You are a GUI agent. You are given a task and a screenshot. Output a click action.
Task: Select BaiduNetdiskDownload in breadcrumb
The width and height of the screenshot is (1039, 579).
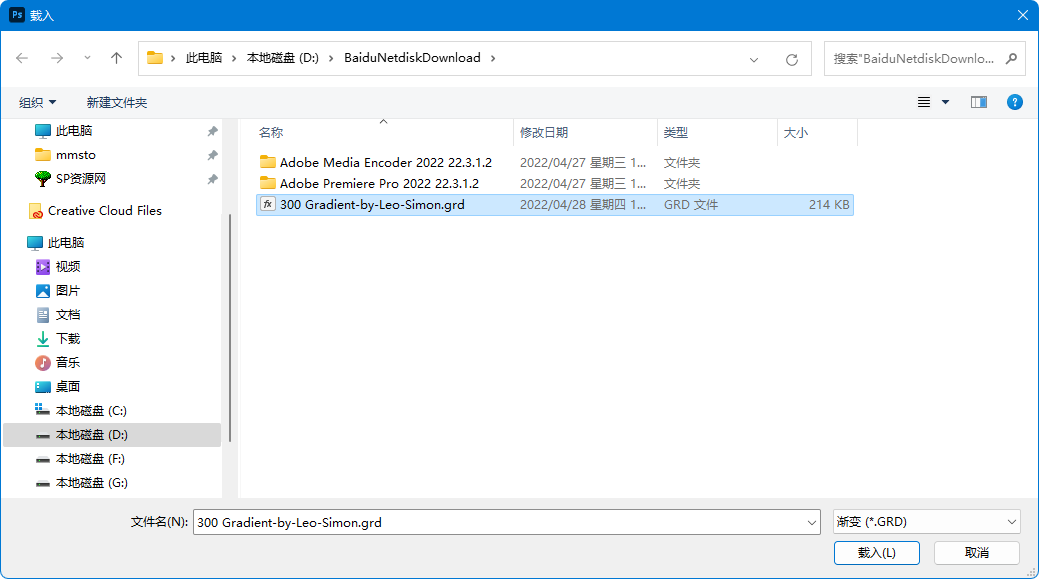412,58
